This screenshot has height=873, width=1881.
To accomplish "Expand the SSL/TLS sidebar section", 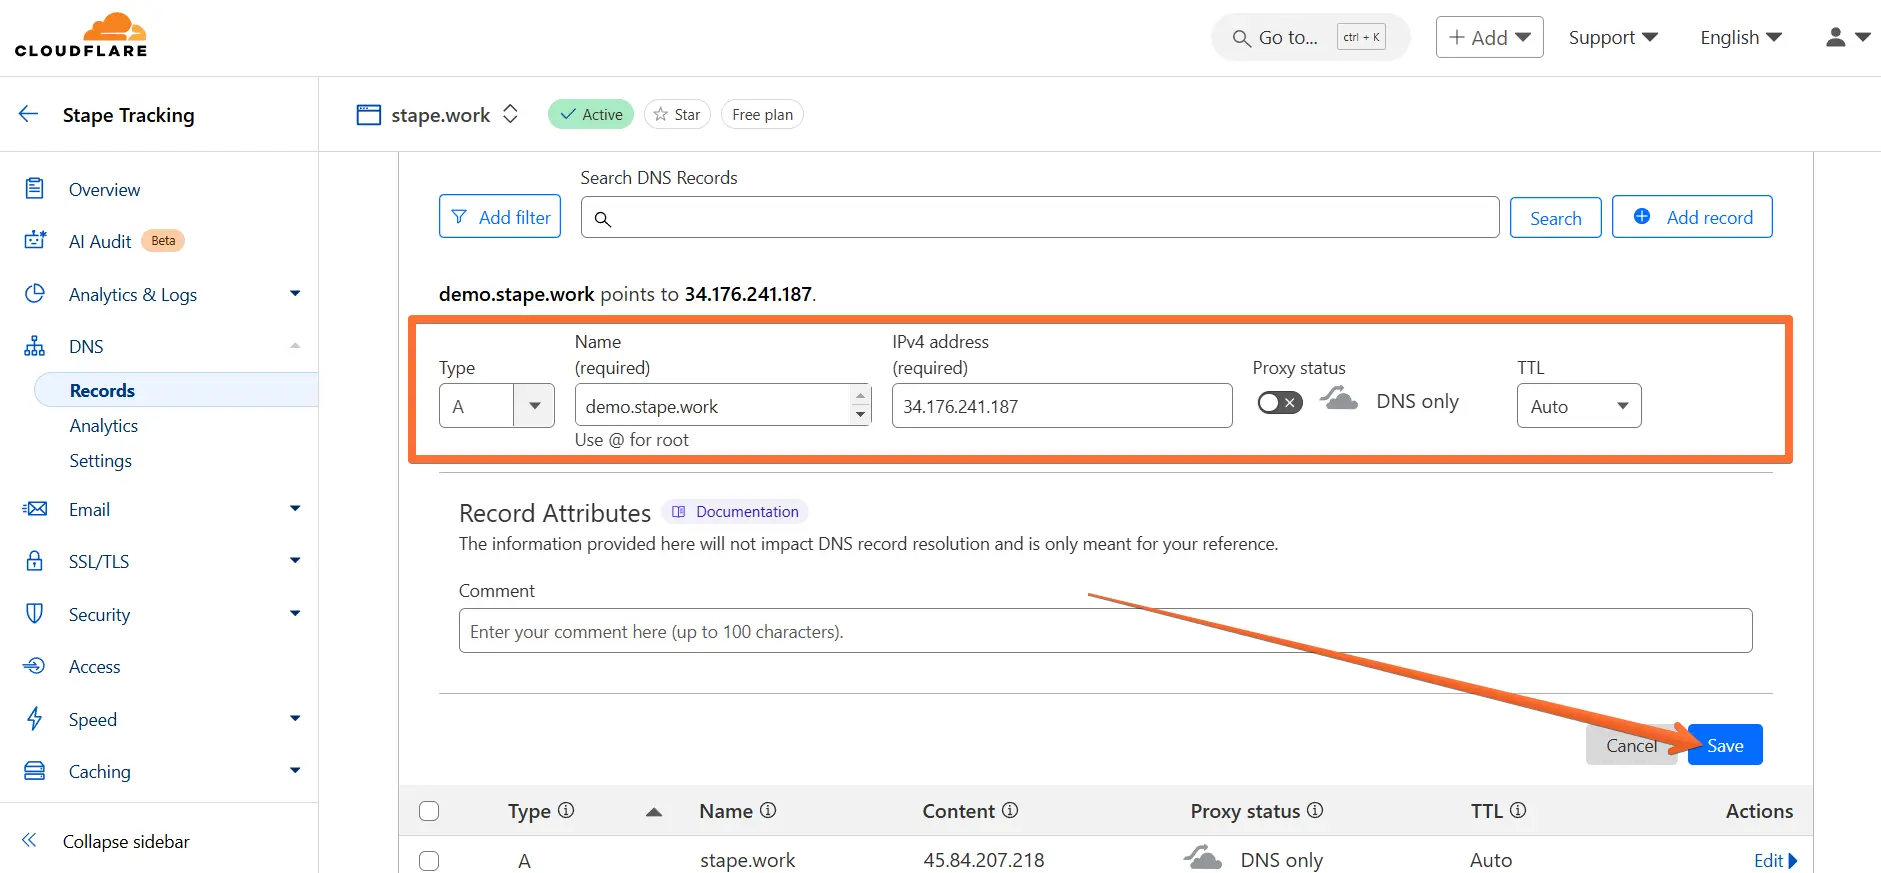I will click(x=295, y=560).
